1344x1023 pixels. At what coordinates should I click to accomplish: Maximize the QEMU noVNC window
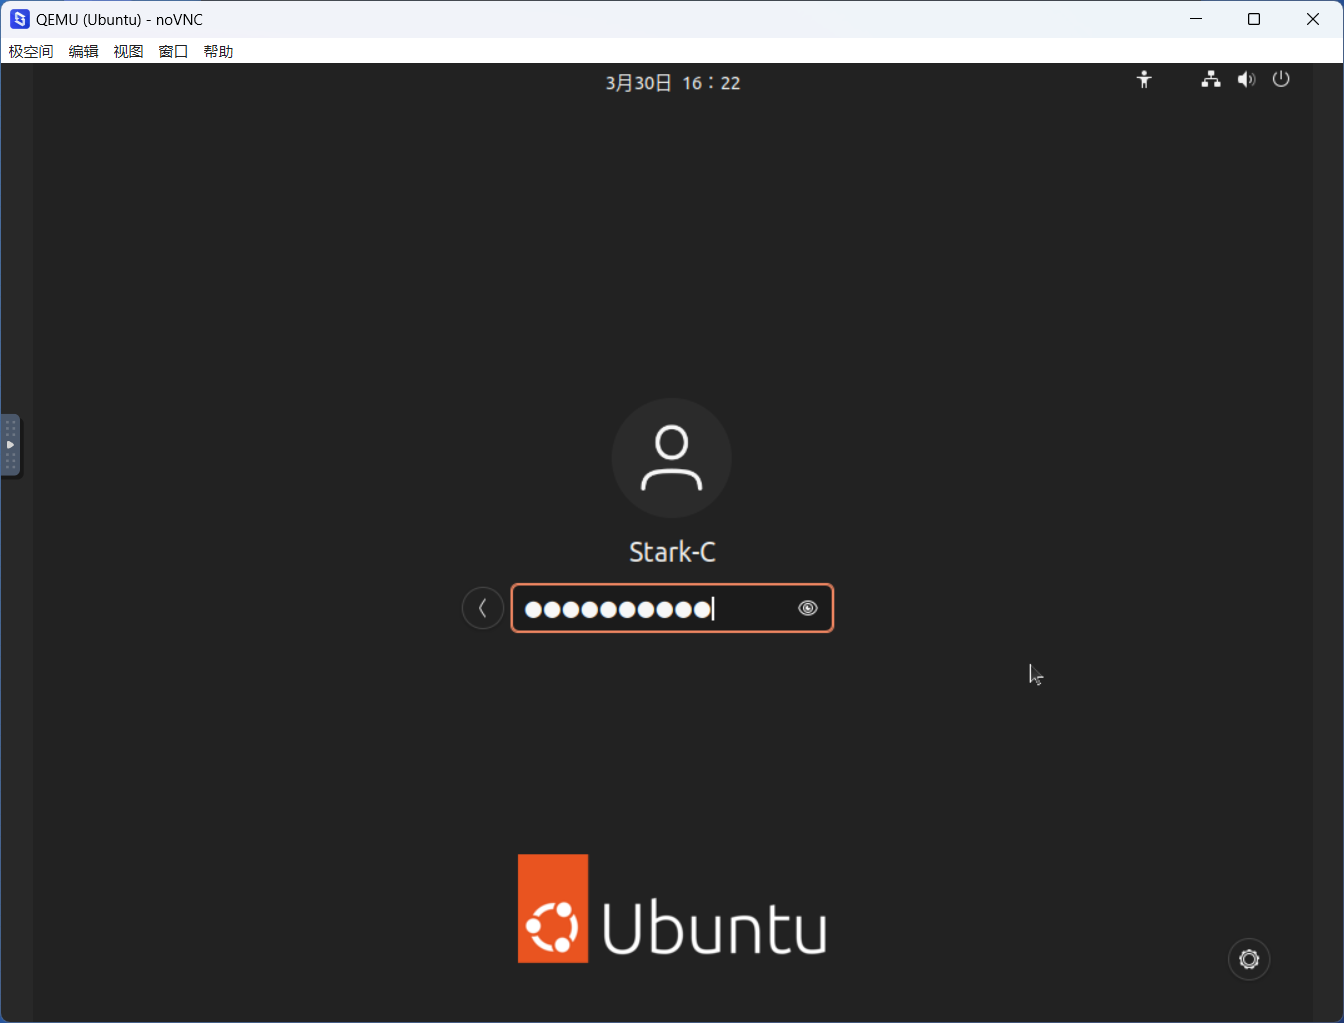point(1254,19)
